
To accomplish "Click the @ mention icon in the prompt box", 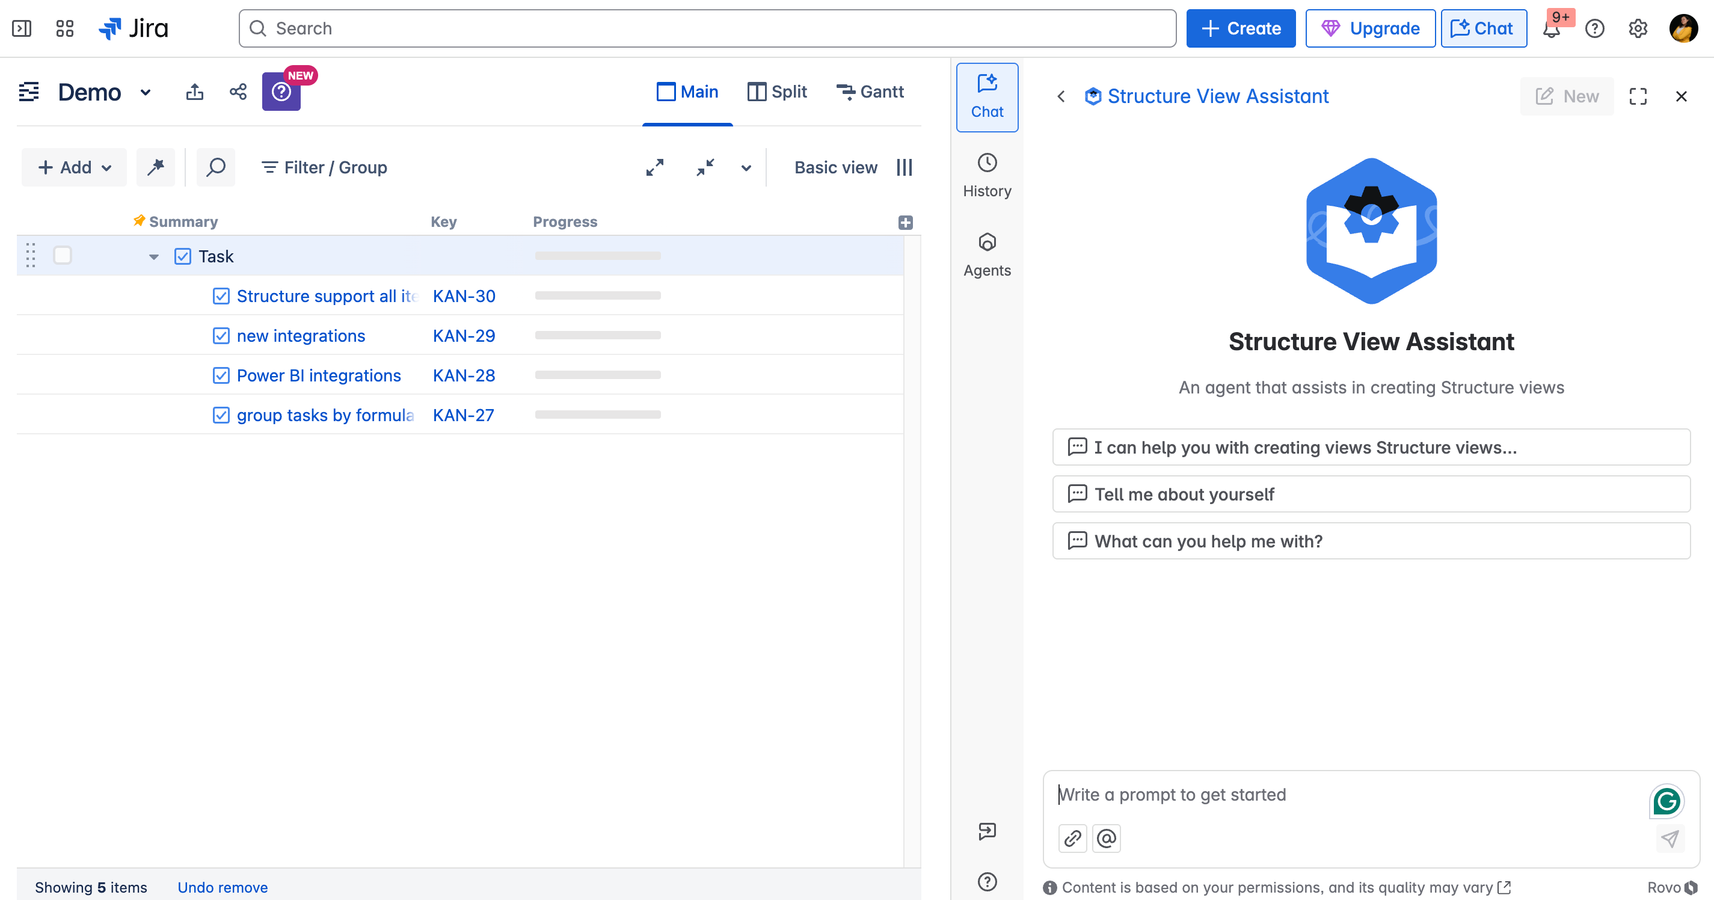I will [1106, 838].
